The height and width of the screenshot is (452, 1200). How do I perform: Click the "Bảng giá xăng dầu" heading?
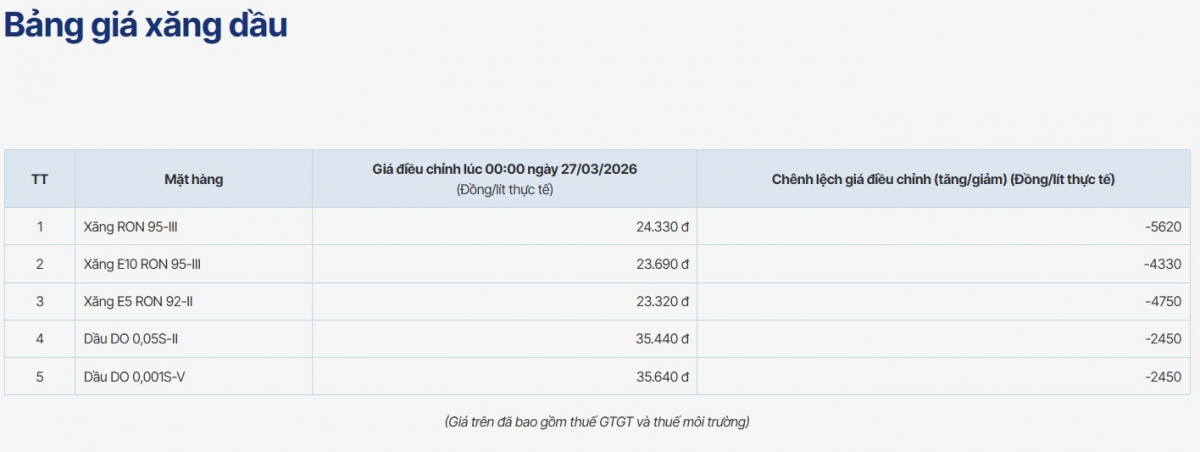tap(146, 26)
